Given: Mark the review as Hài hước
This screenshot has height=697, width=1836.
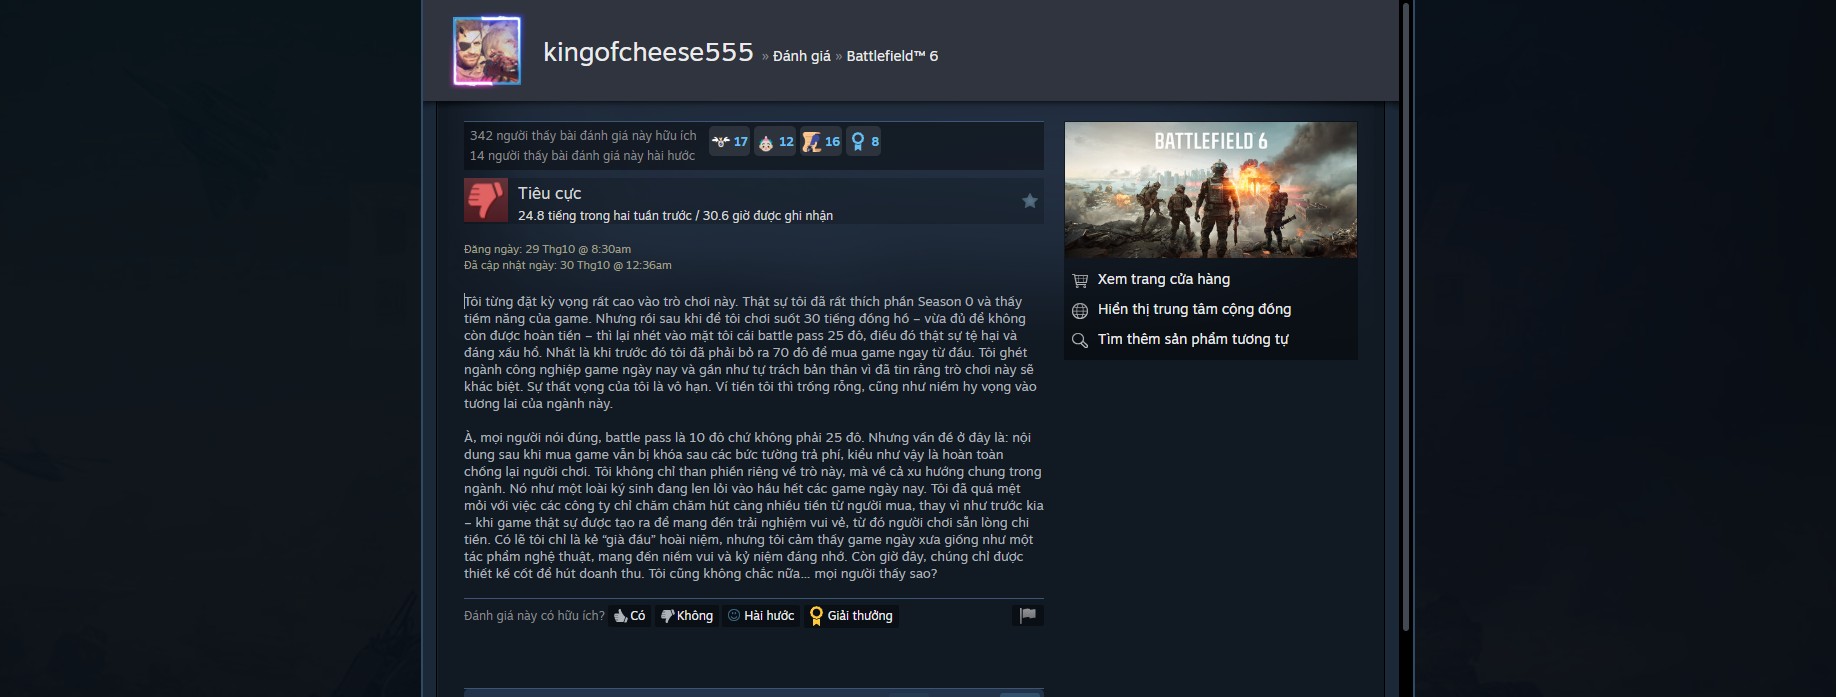Looking at the screenshot, I should click(761, 616).
